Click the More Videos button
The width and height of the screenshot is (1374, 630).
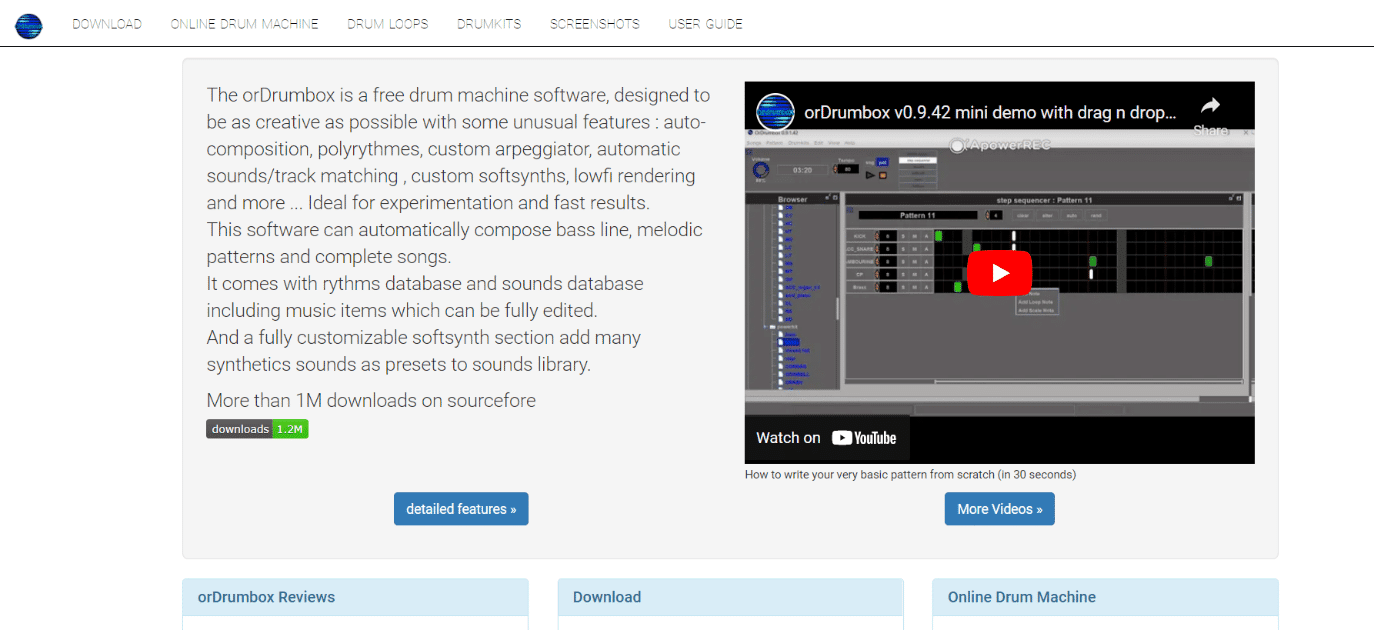pos(999,509)
